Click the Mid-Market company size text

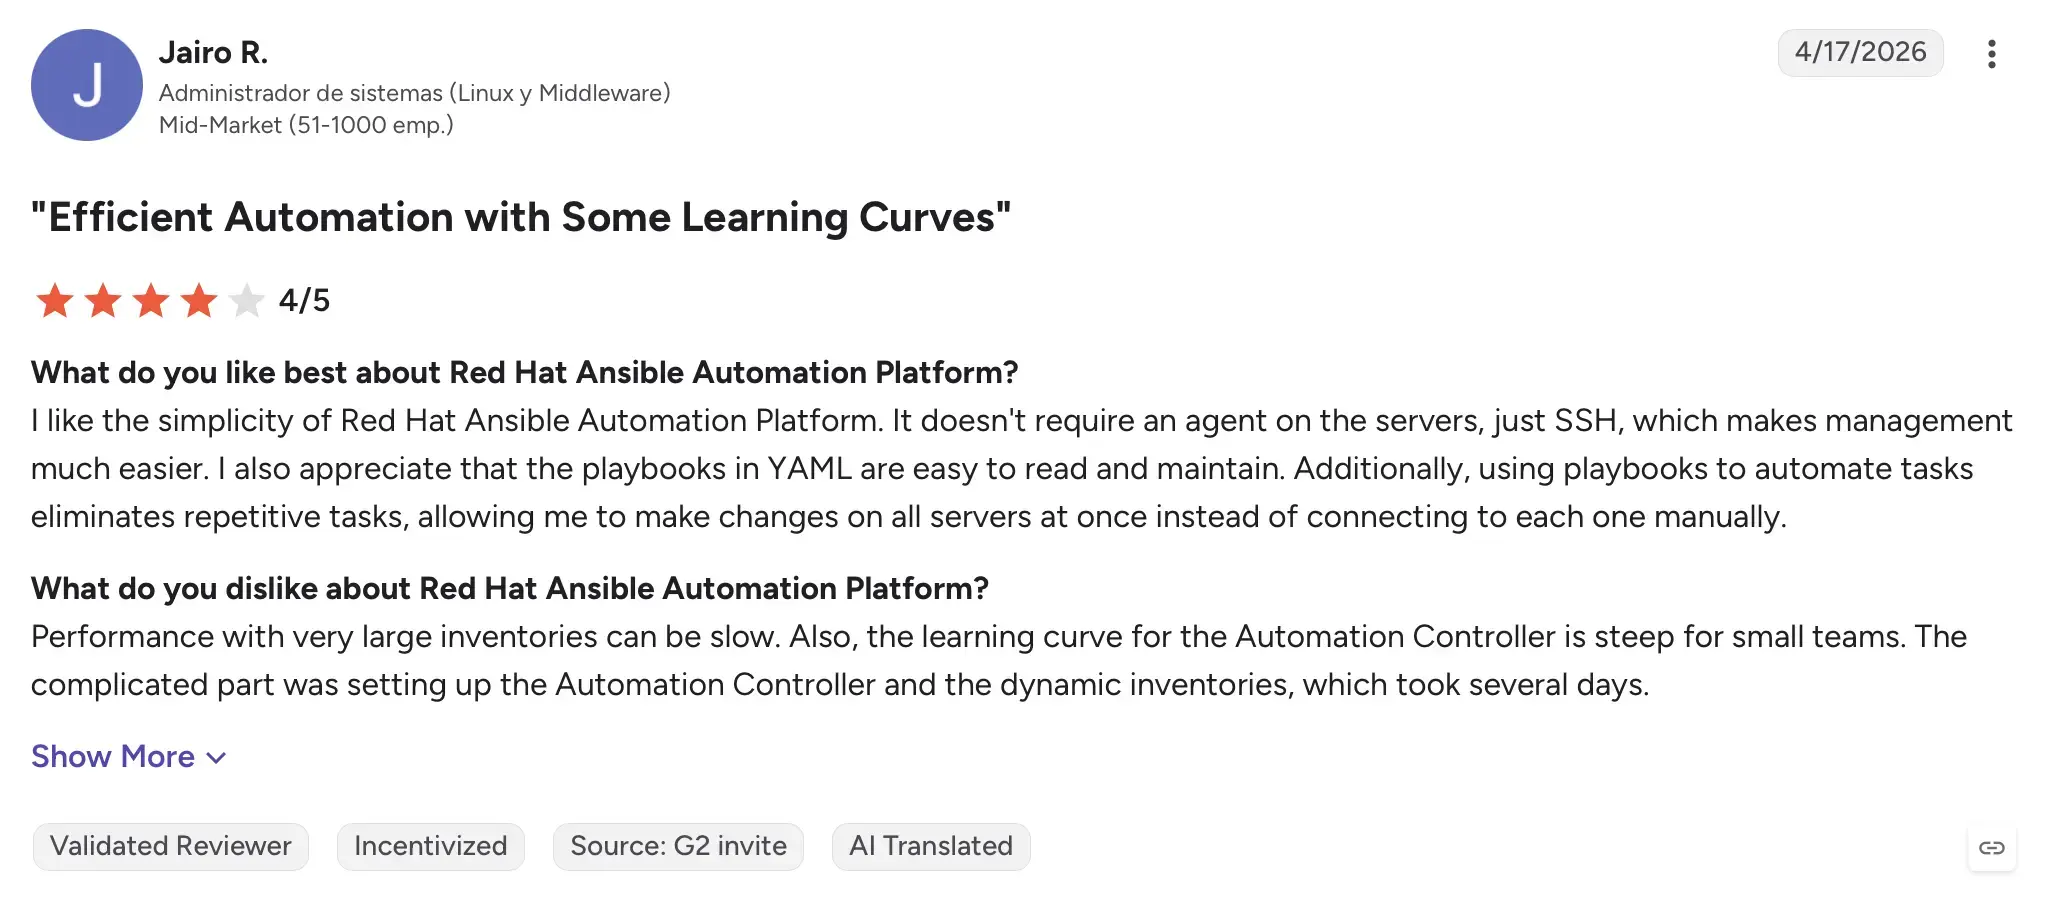(306, 125)
